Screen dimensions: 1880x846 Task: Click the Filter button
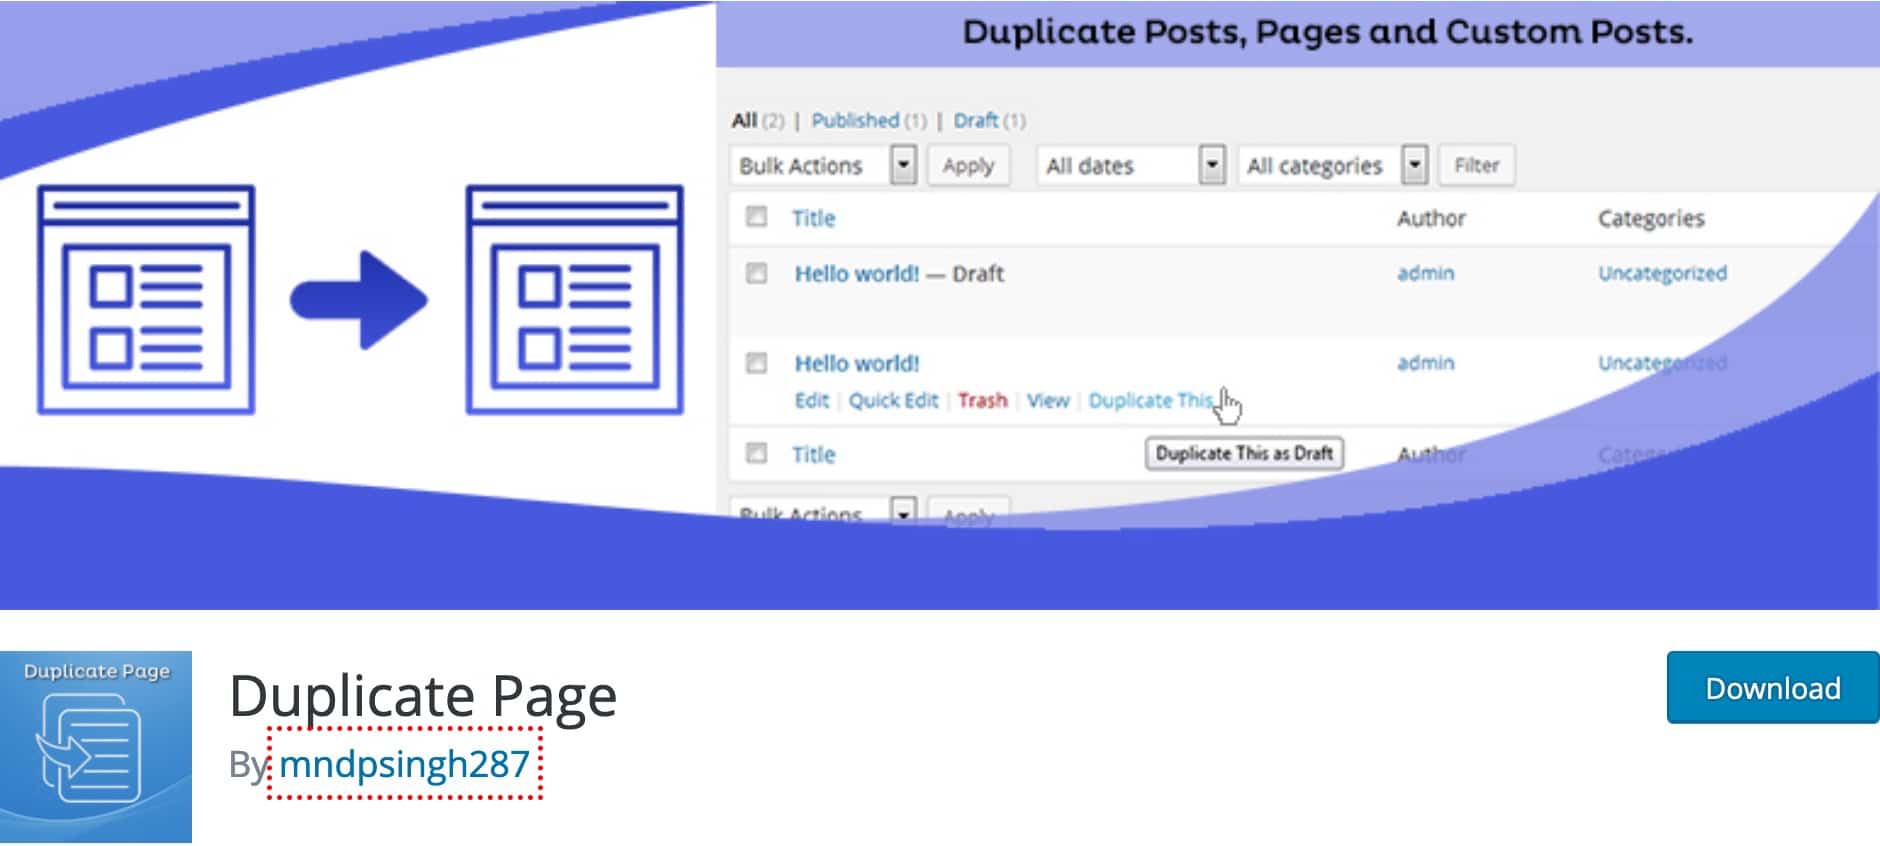[x=1477, y=165]
